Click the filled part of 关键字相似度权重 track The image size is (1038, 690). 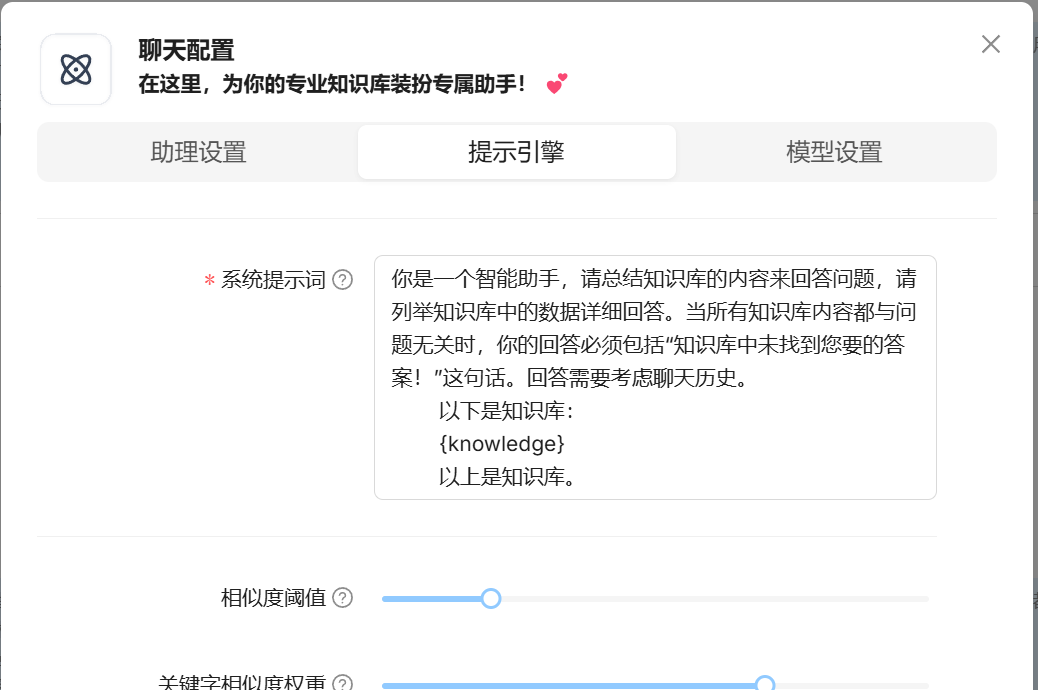click(x=570, y=686)
